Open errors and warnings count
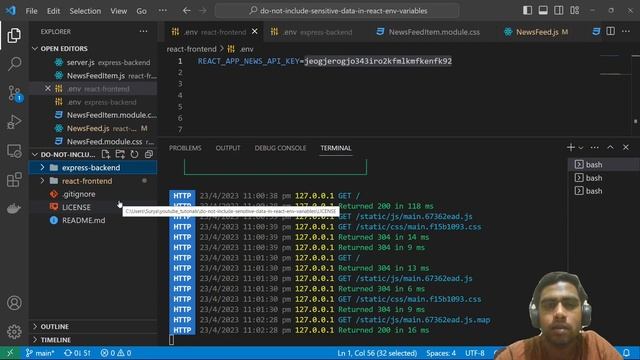Image resolution: width=640 pixels, height=360 pixels. coord(116,353)
